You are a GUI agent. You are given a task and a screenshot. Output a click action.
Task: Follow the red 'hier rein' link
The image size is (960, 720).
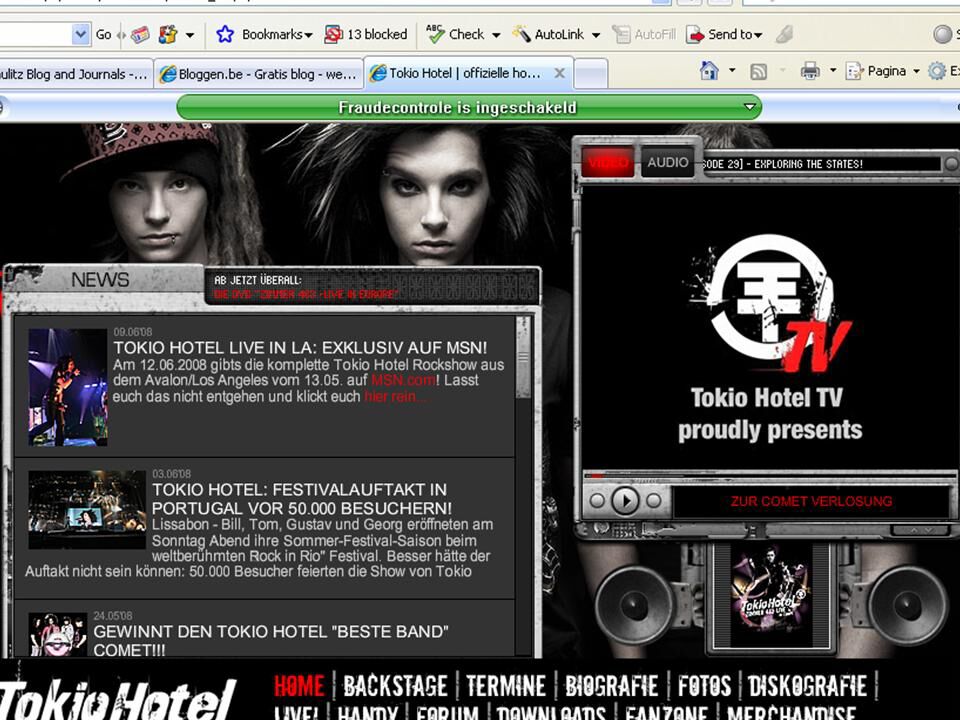(396, 397)
